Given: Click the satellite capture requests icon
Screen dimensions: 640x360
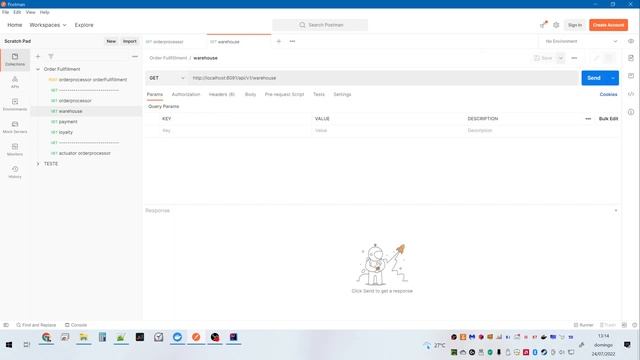Looking at the screenshot, I should click(x=543, y=25).
